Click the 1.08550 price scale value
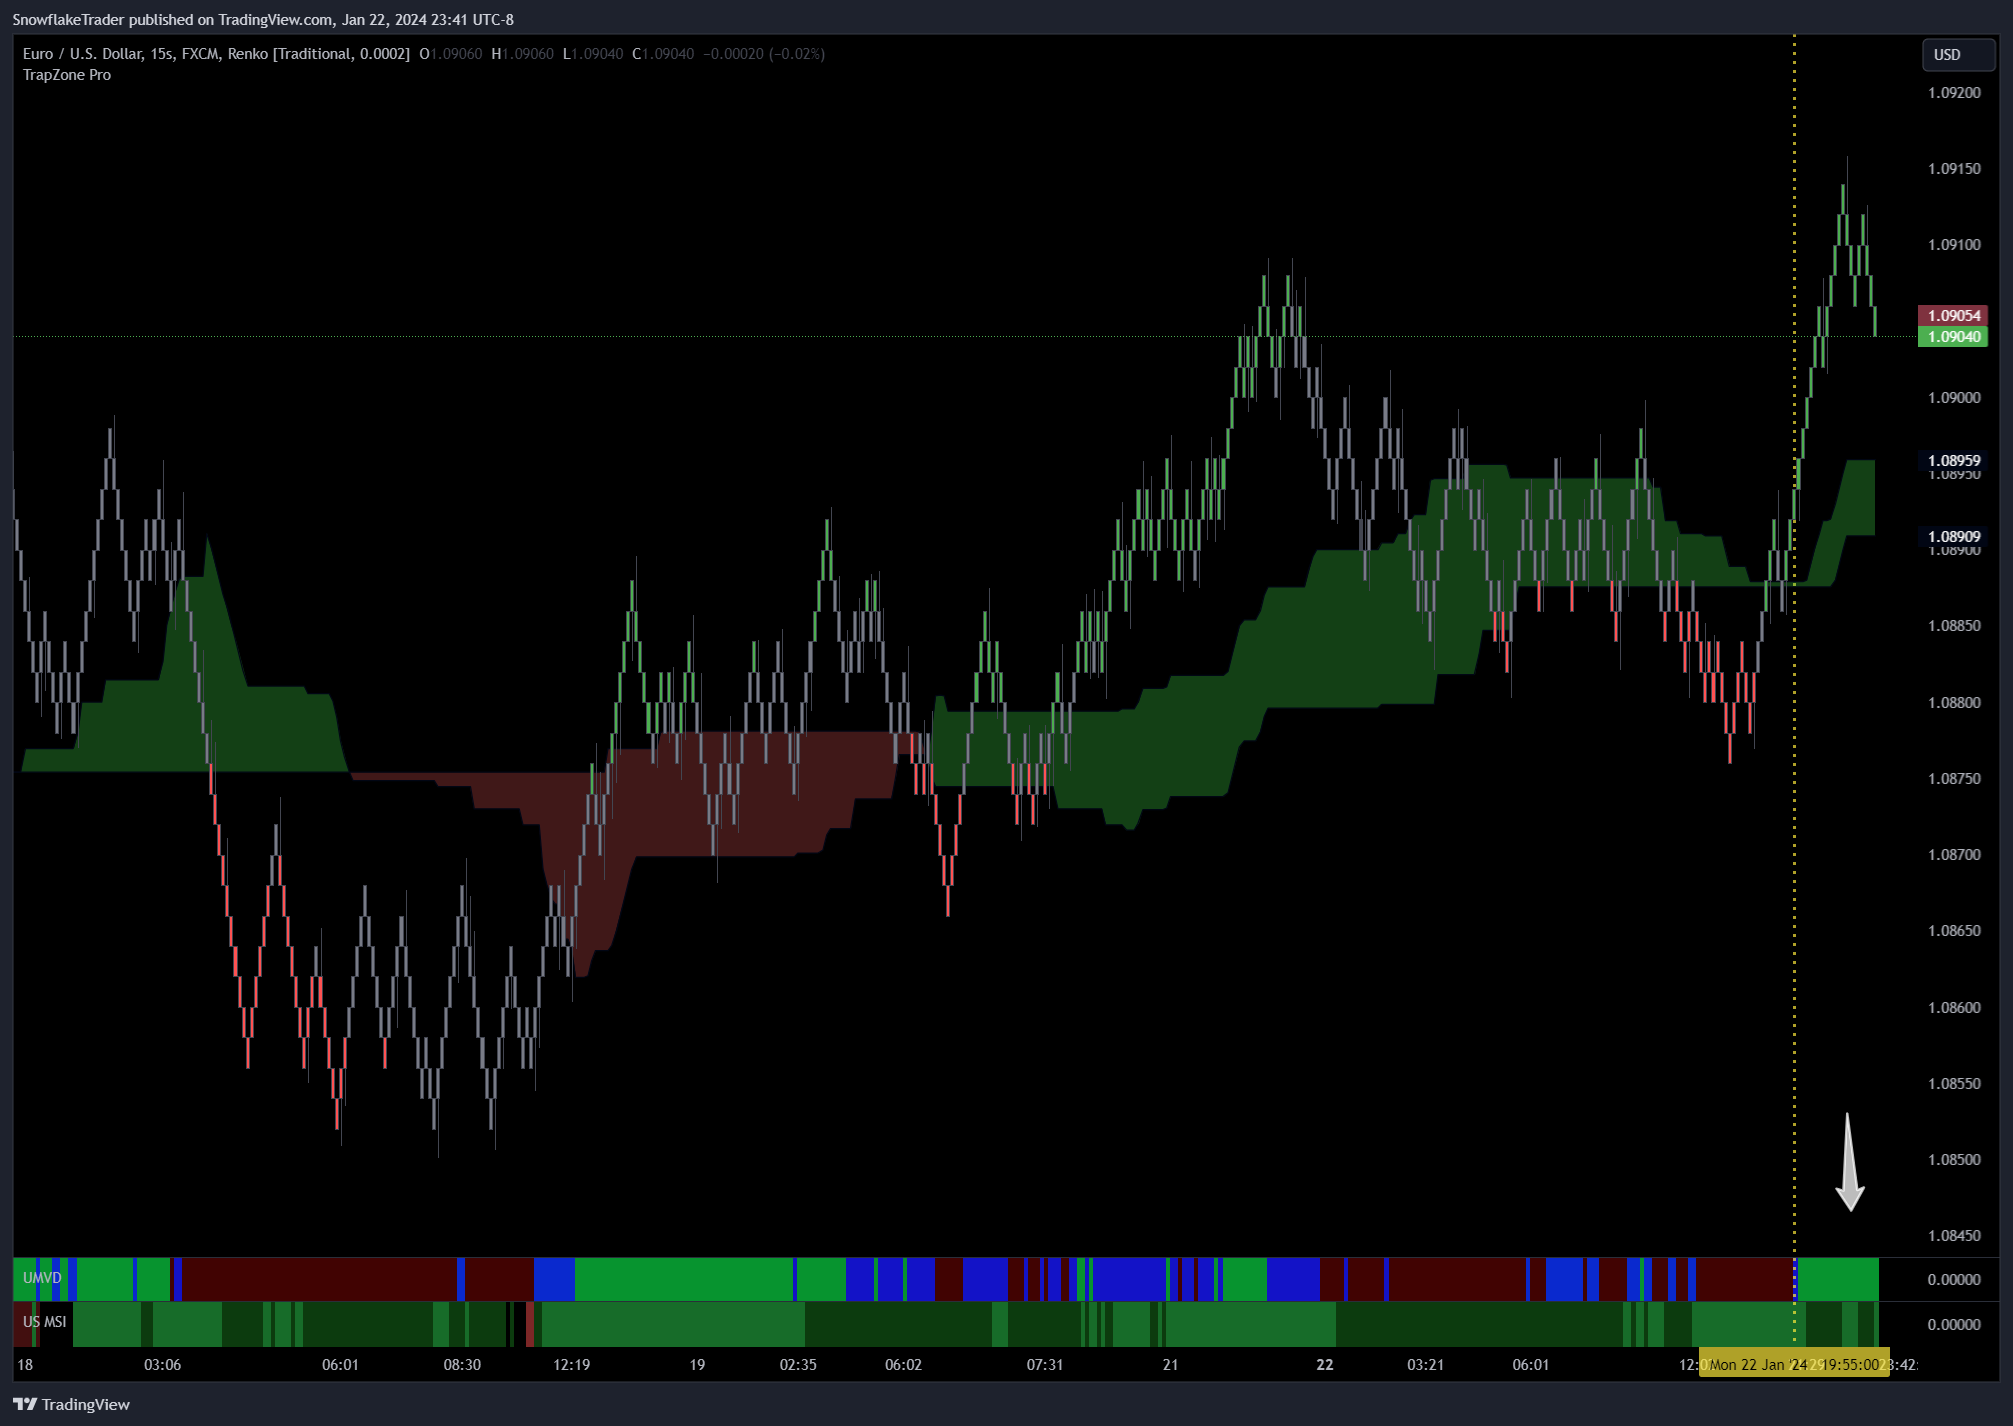The height and width of the screenshot is (1426, 2013). 1954,1084
